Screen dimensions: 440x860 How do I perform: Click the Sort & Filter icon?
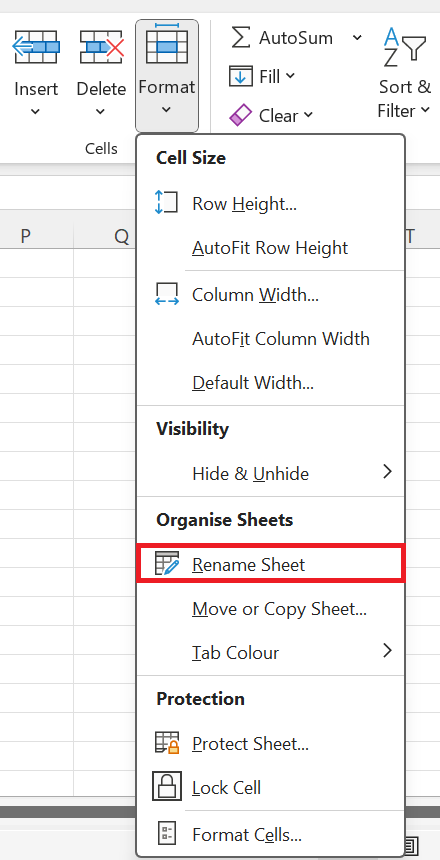[x=404, y=47]
